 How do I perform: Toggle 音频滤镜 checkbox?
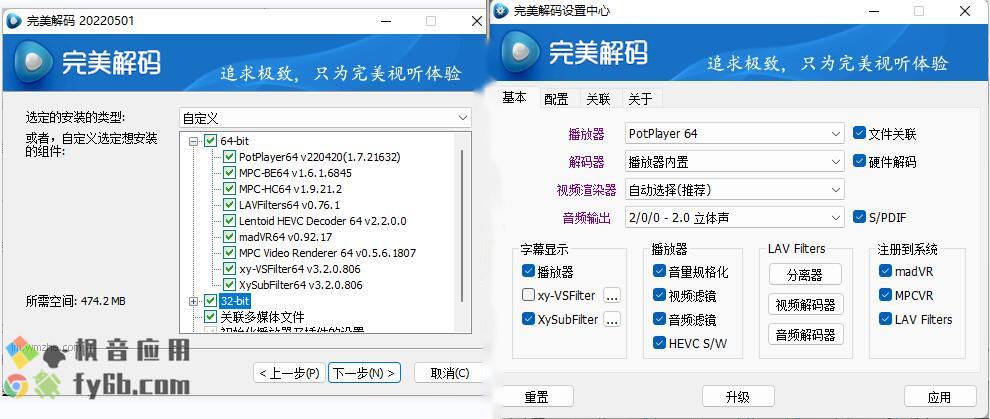coord(659,319)
